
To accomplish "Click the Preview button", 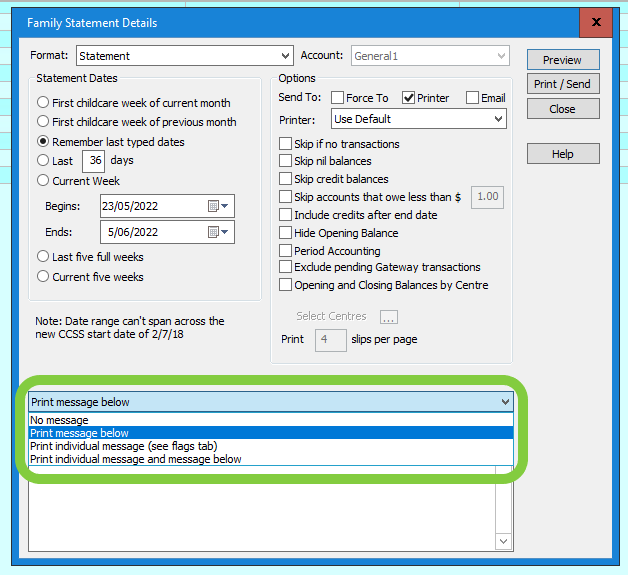I will tap(563, 60).
